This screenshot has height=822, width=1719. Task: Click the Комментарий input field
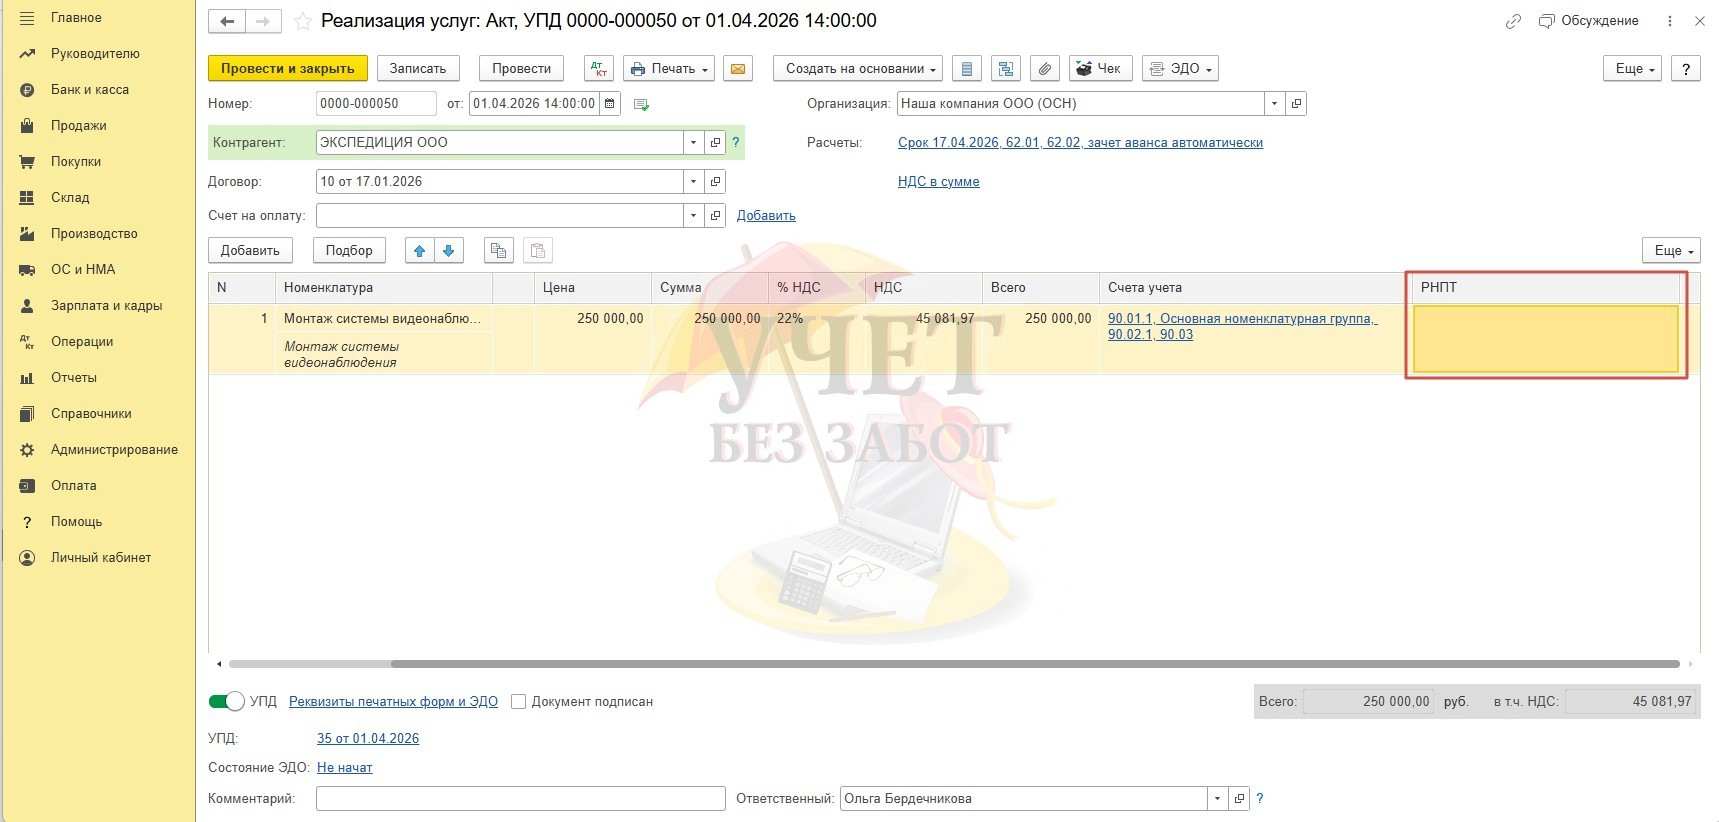[520, 799]
